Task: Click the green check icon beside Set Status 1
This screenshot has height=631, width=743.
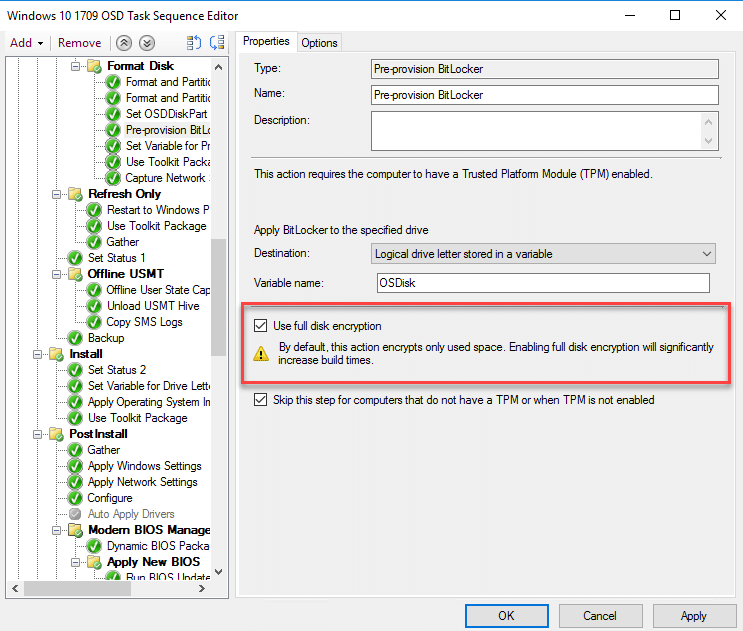Action: pos(75,258)
